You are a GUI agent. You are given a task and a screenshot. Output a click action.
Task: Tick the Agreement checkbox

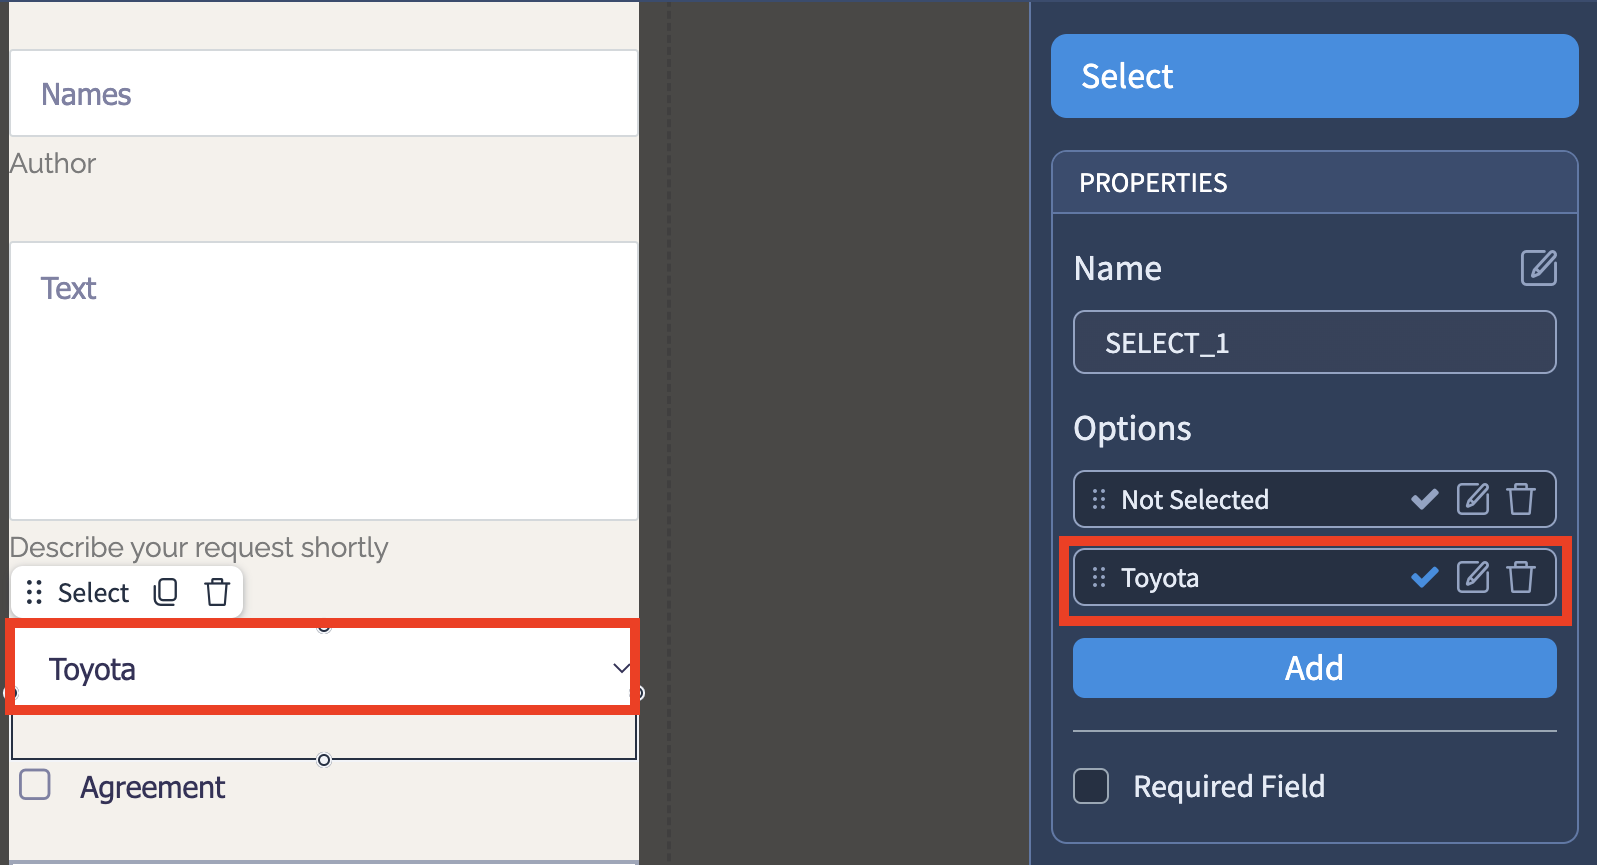pos(35,784)
